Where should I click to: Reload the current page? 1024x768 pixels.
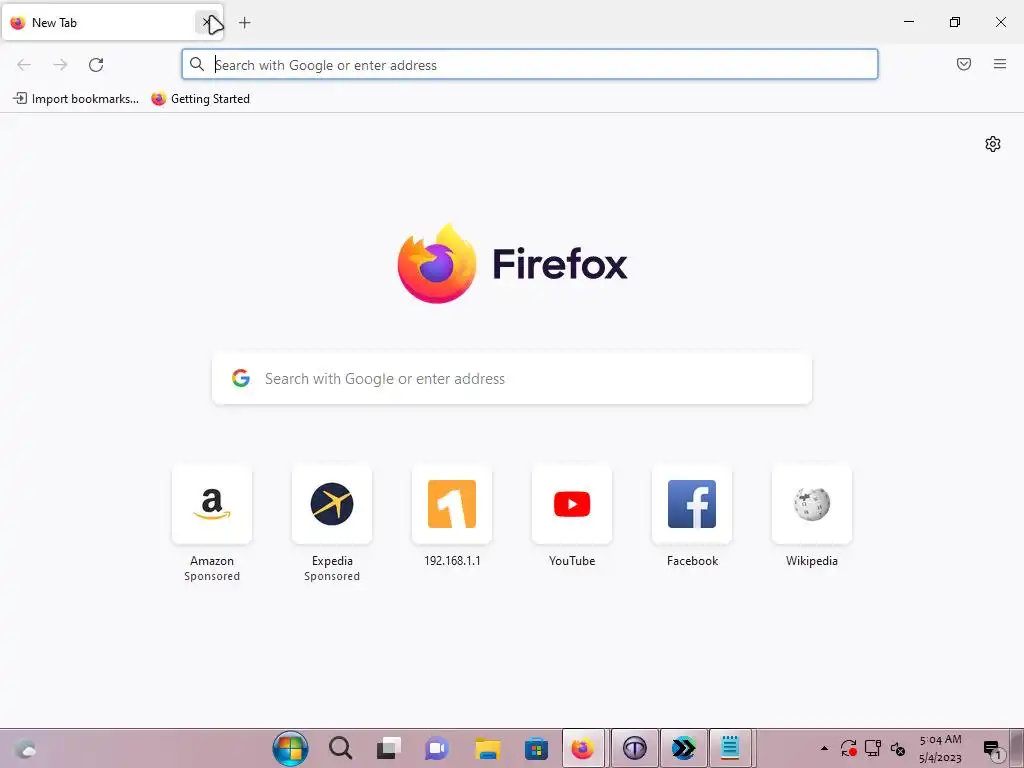(x=96, y=65)
